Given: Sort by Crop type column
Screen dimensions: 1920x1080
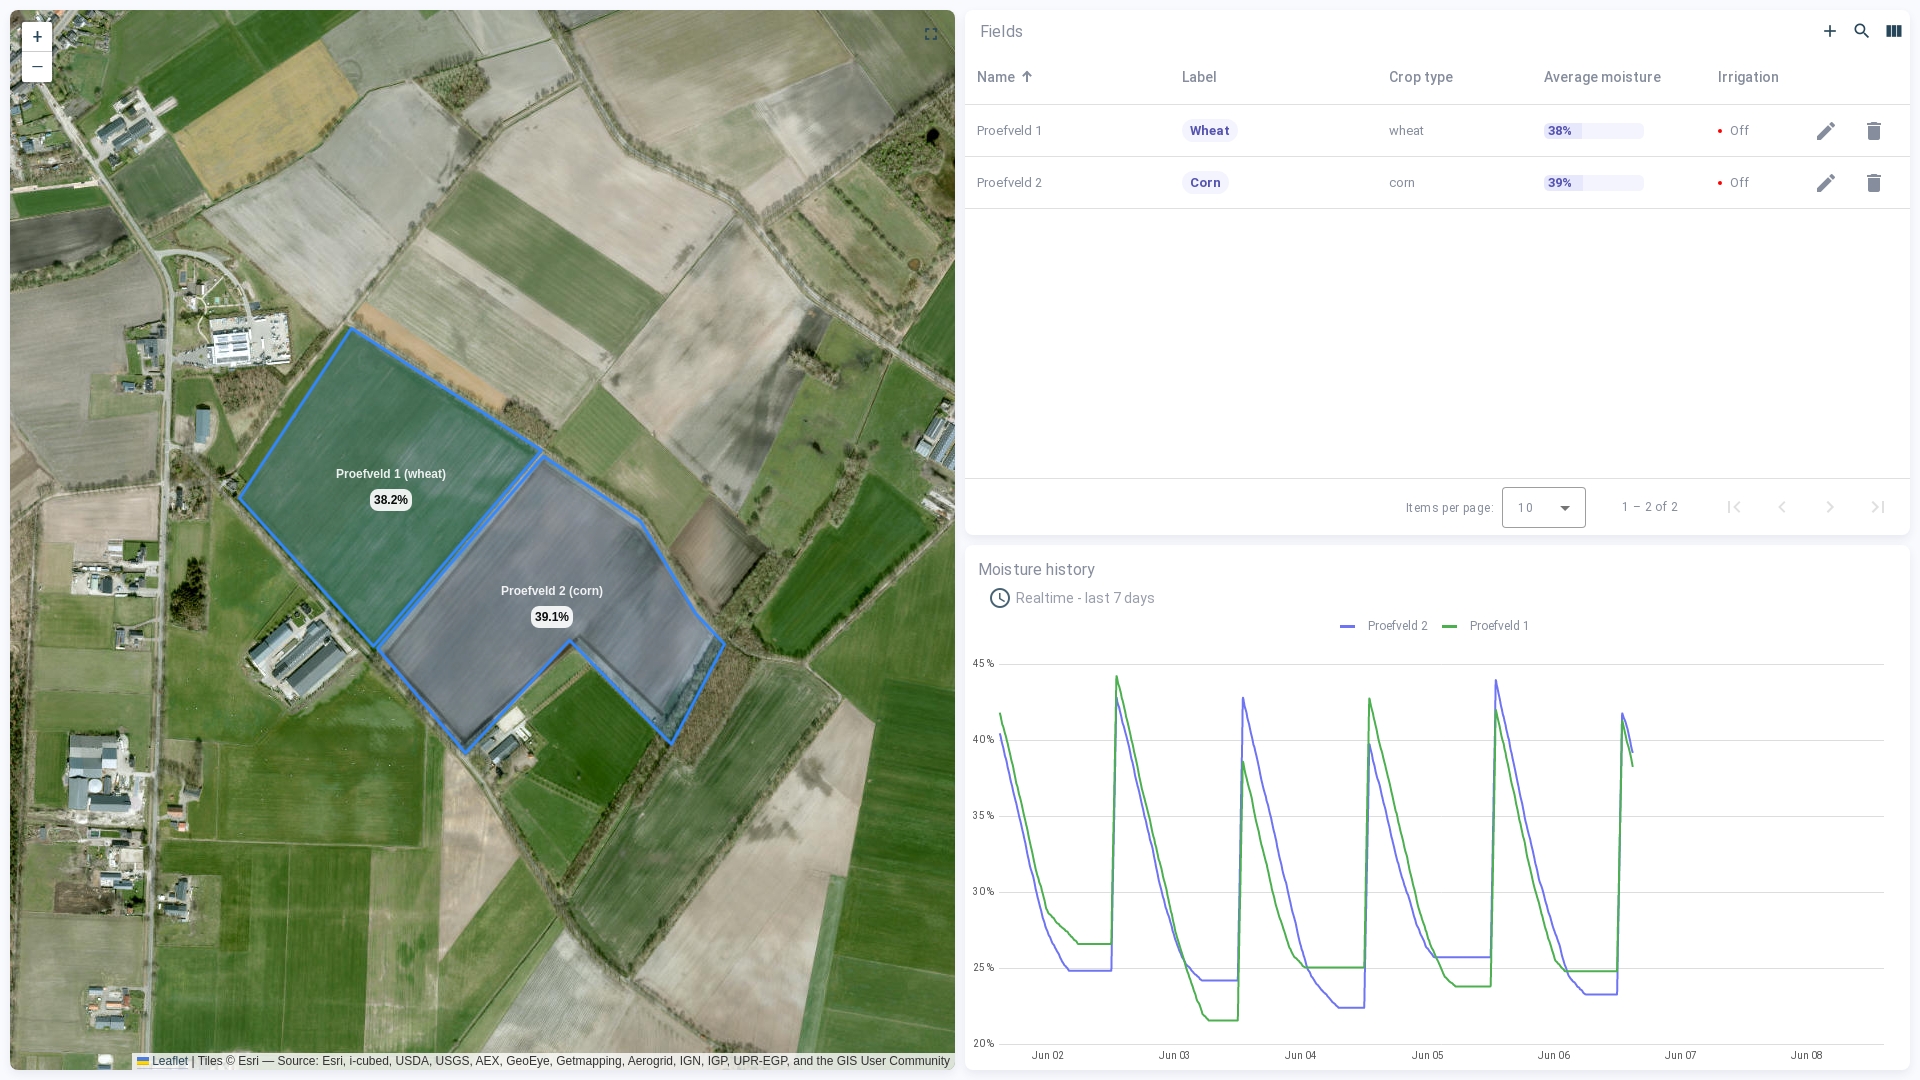Looking at the screenshot, I should click(x=1421, y=77).
